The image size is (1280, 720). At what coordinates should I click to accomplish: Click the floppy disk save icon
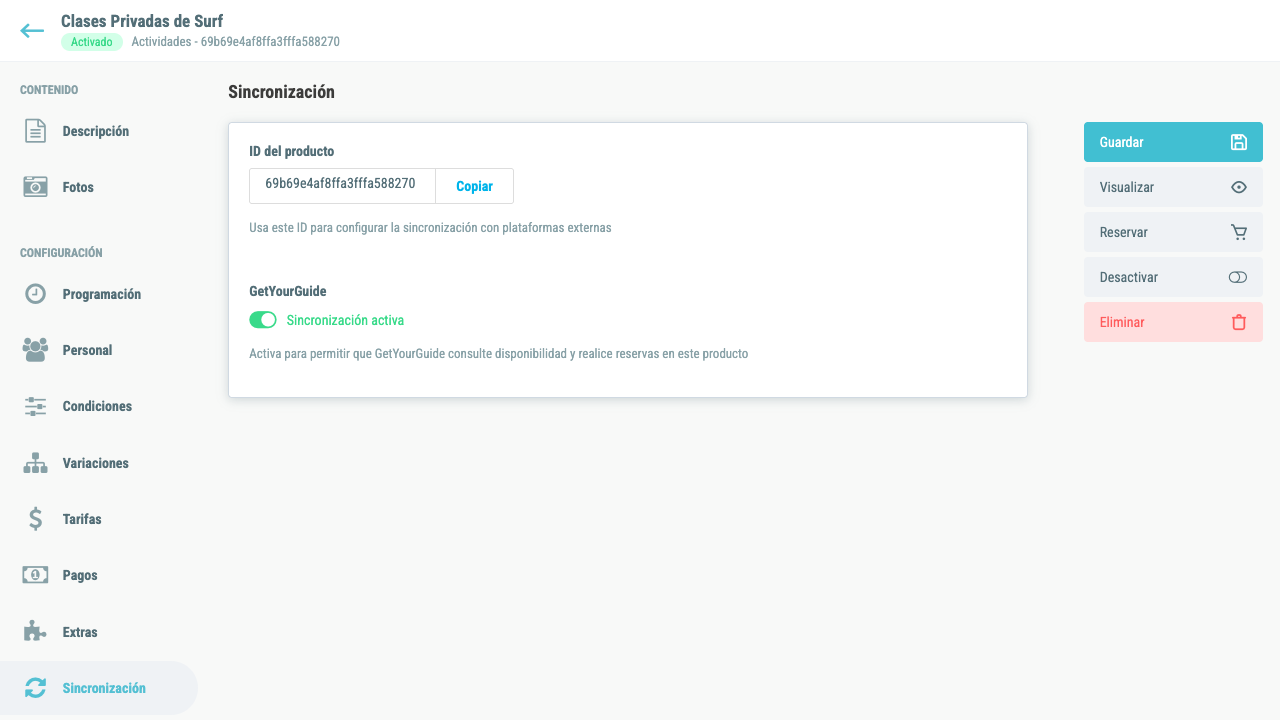point(1238,142)
